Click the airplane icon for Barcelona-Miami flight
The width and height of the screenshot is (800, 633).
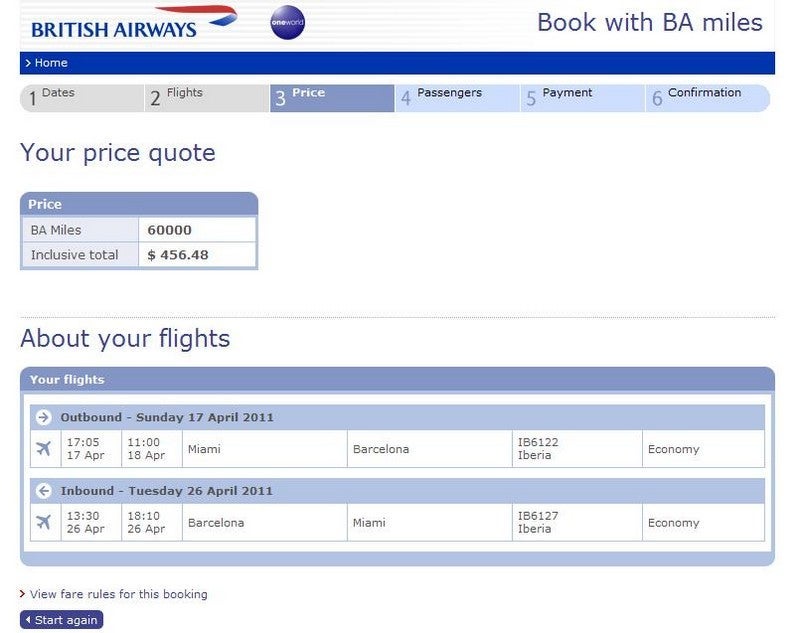point(44,522)
